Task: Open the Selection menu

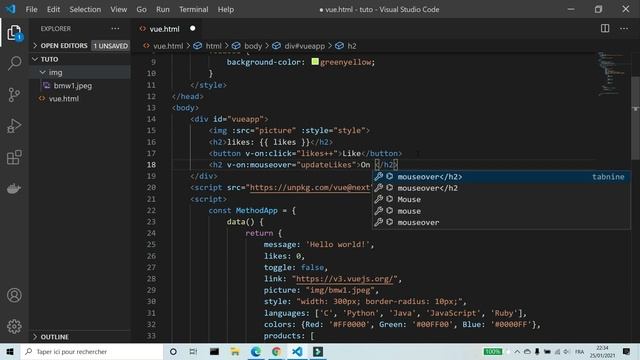Action: tap(85, 9)
